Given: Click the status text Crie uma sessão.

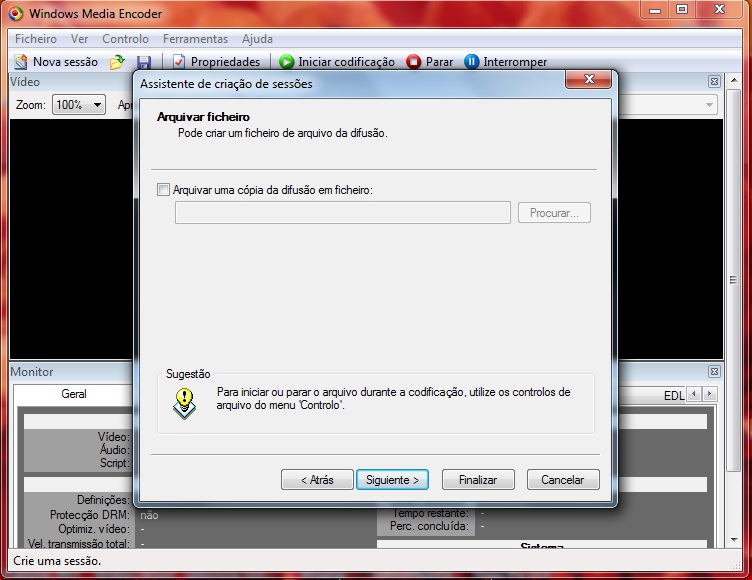Looking at the screenshot, I should 57,561.
